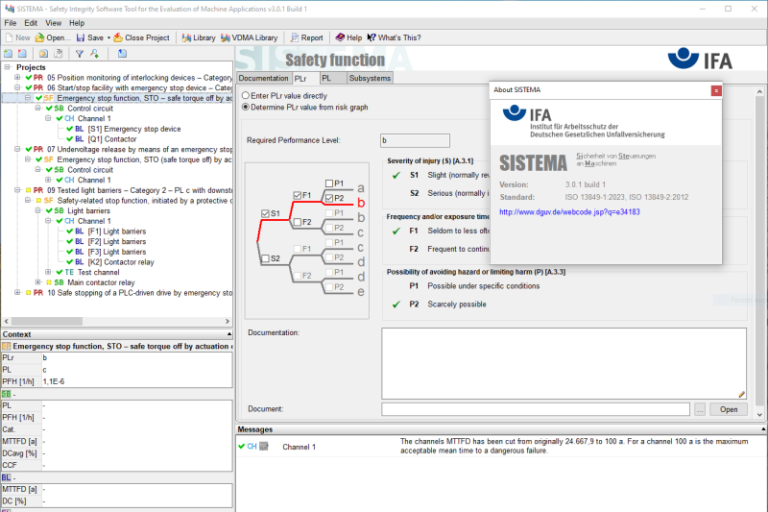Click the Document path input field

tap(535, 409)
